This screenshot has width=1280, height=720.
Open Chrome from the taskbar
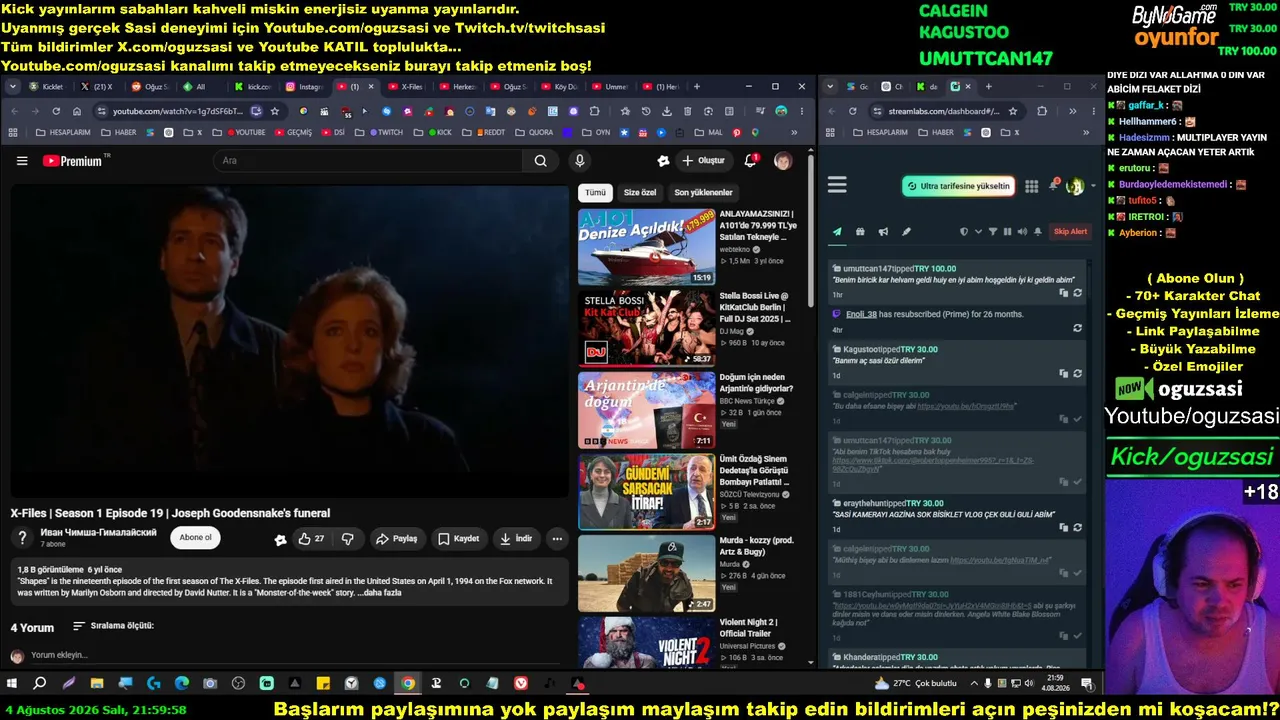click(408, 684)
